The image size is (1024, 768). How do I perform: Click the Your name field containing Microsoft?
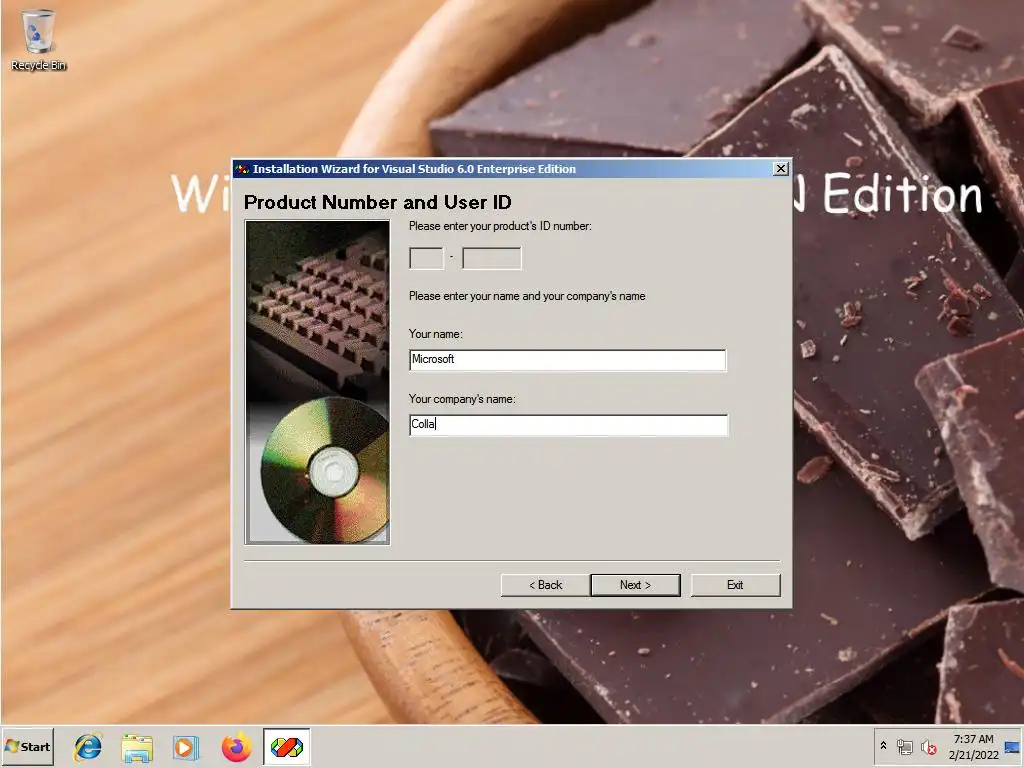(x=568, y=360)
